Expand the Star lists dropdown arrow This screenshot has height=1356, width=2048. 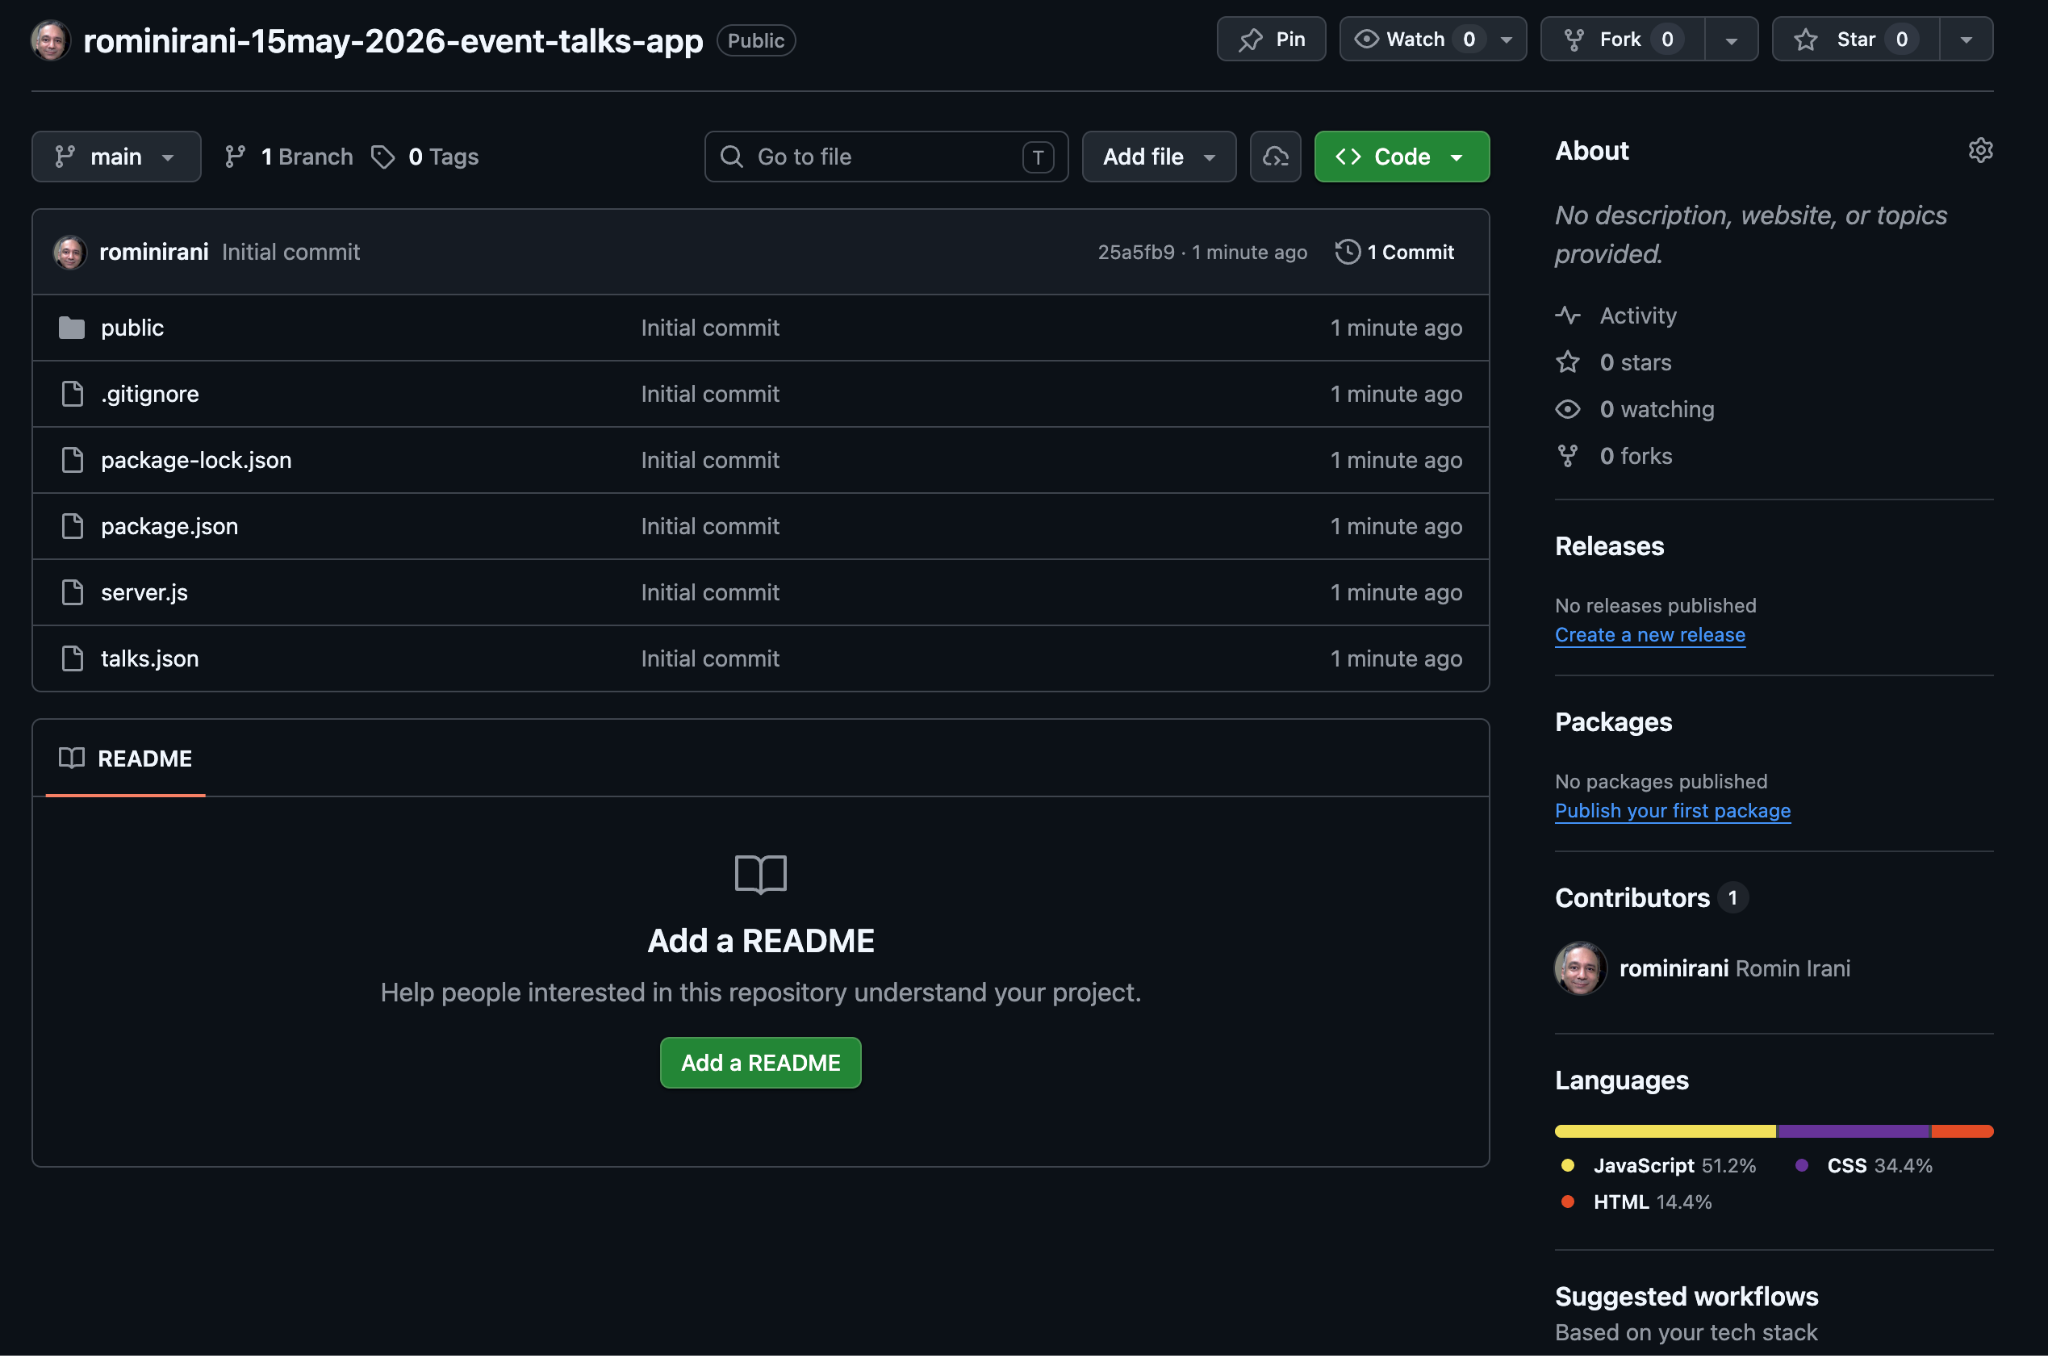pyautogui.click(x=1966, y=39)
